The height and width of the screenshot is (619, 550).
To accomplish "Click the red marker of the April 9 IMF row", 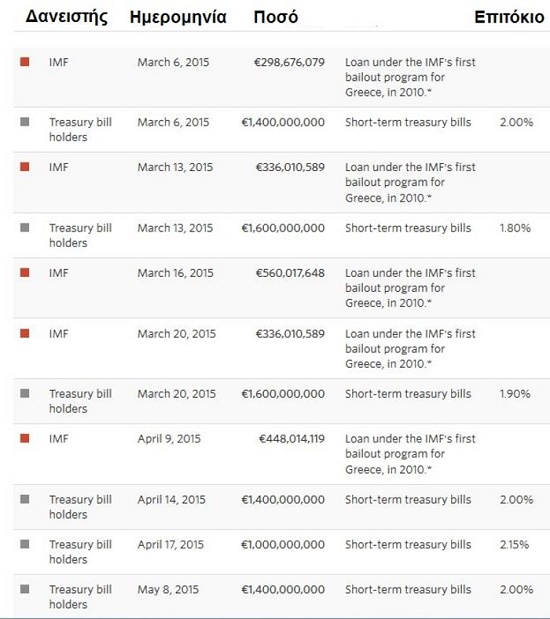I will 24,438.
